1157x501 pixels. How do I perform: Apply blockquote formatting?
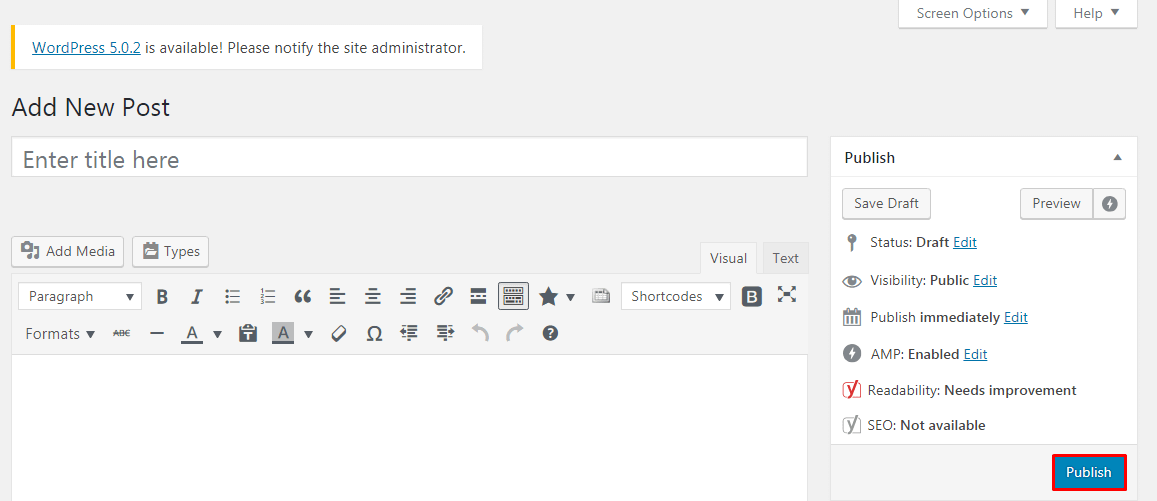coord(303,297)
